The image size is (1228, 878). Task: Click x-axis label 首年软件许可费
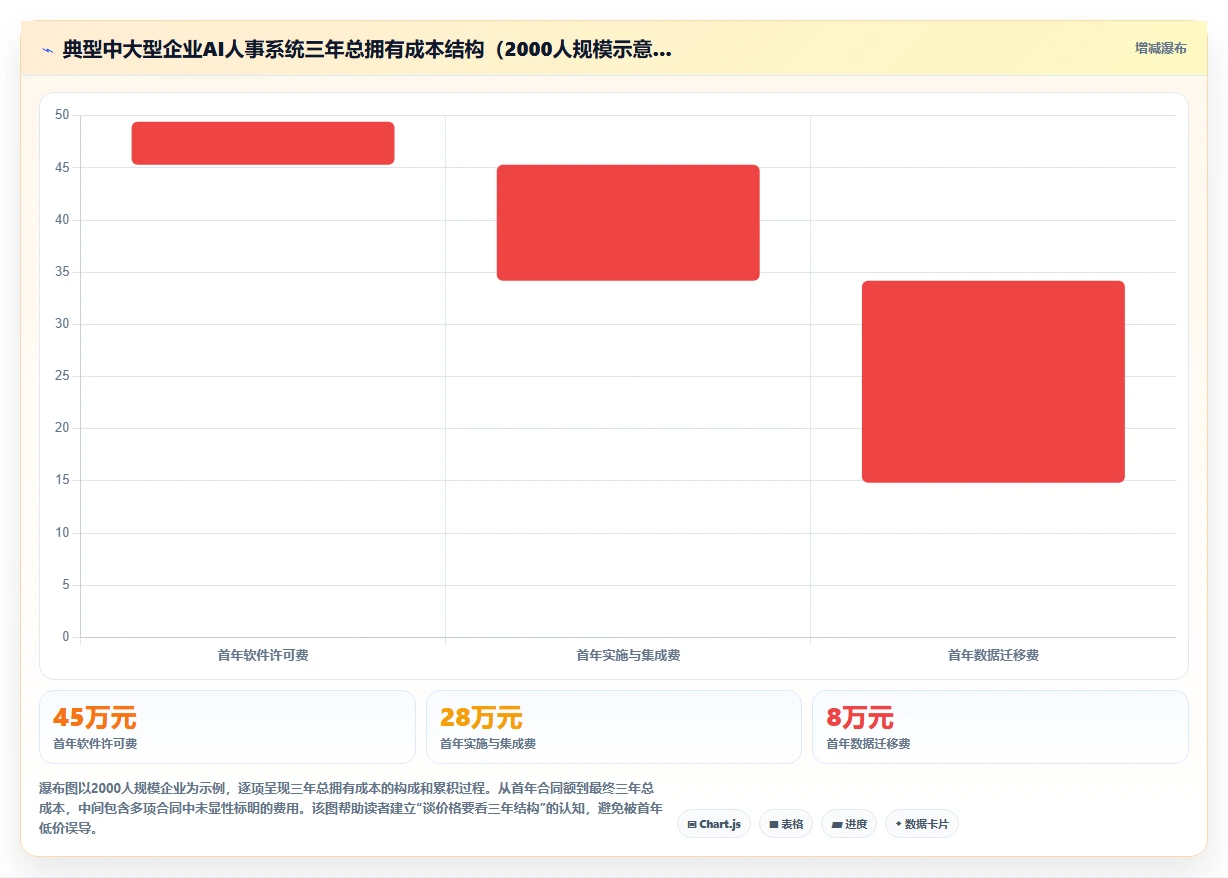pos(263,655)
